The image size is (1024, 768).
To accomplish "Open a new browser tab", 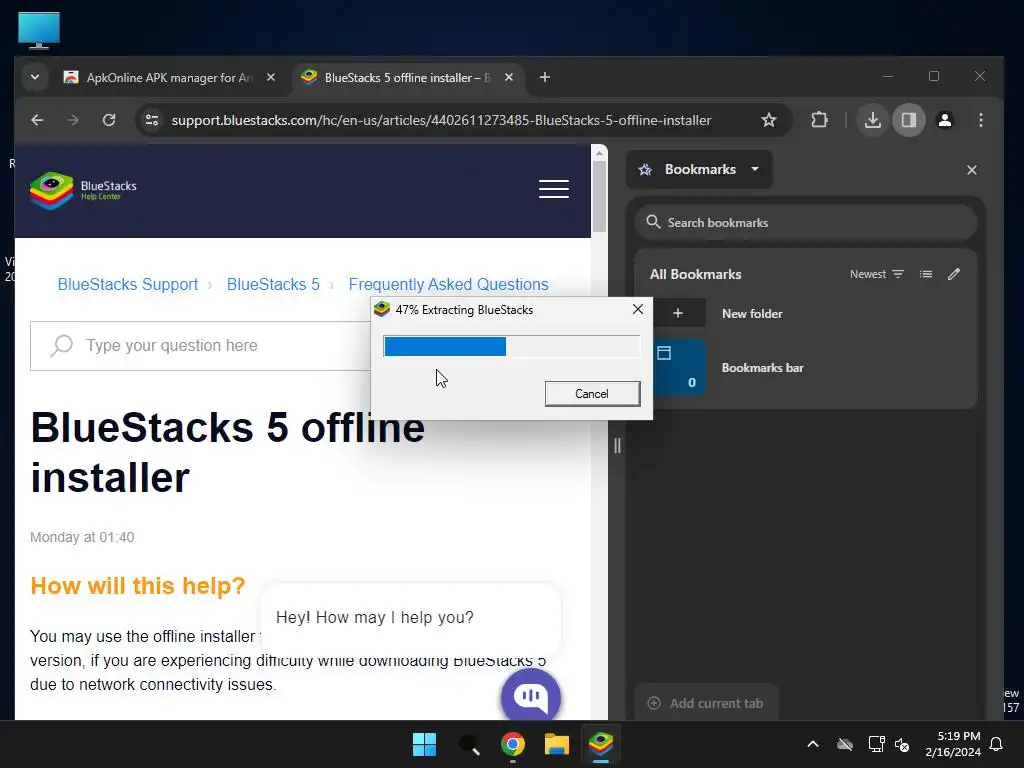I will pos(545,78).
